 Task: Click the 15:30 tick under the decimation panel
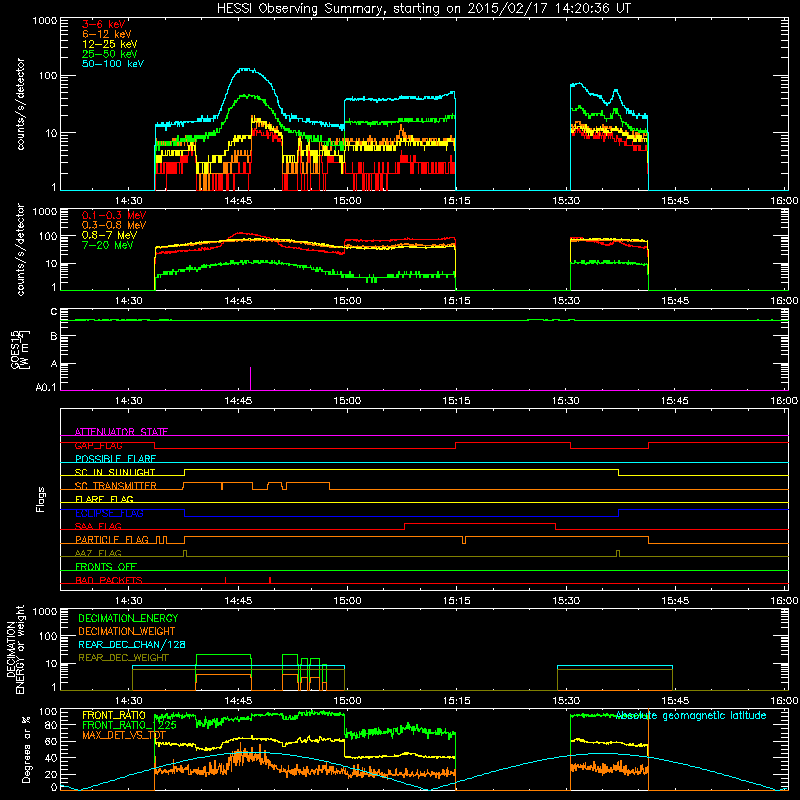point(566,701)
